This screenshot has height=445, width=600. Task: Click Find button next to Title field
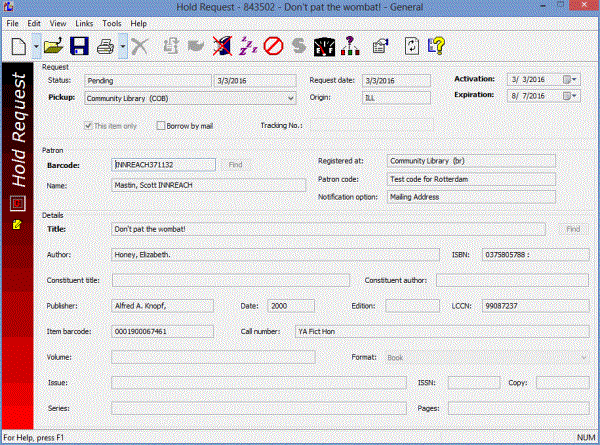point(572,229)
